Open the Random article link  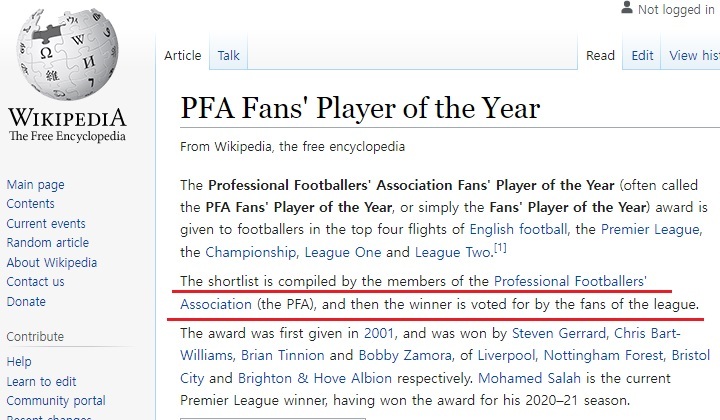[x=48, y=242]
